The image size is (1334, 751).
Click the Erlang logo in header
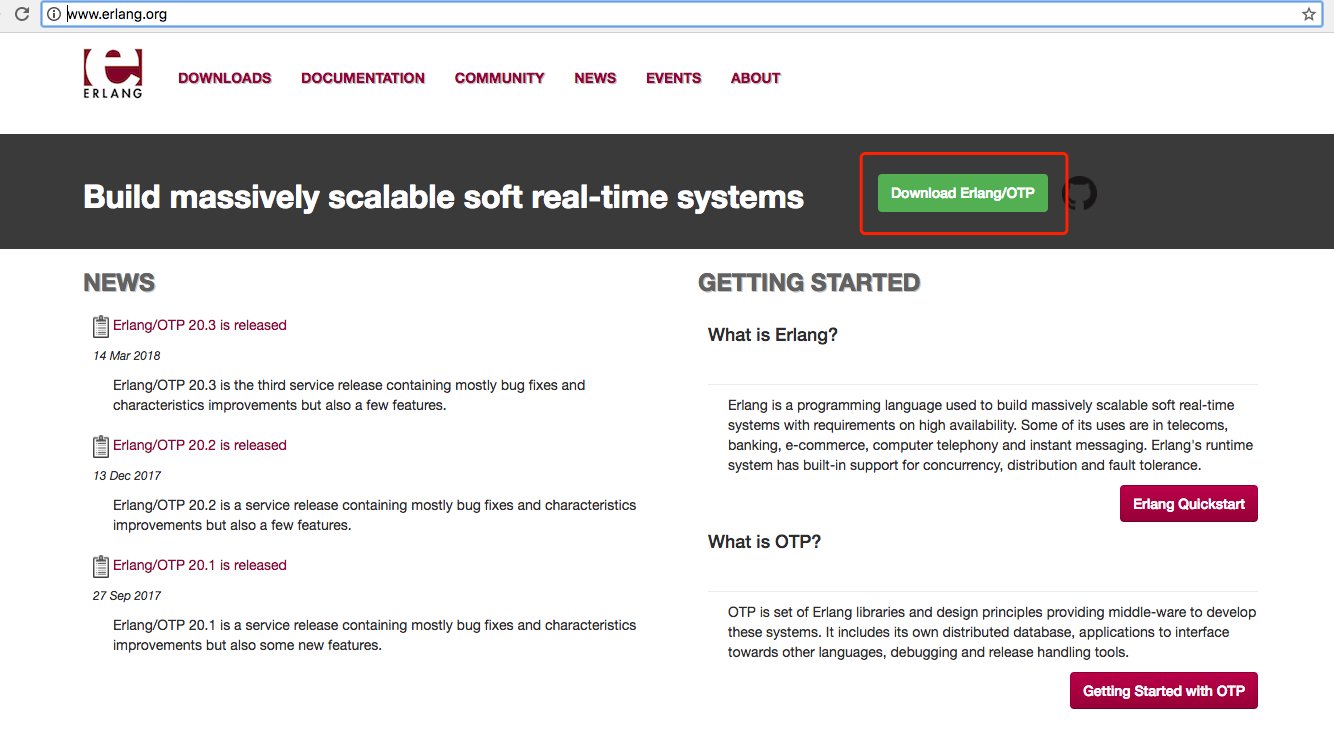113,74
